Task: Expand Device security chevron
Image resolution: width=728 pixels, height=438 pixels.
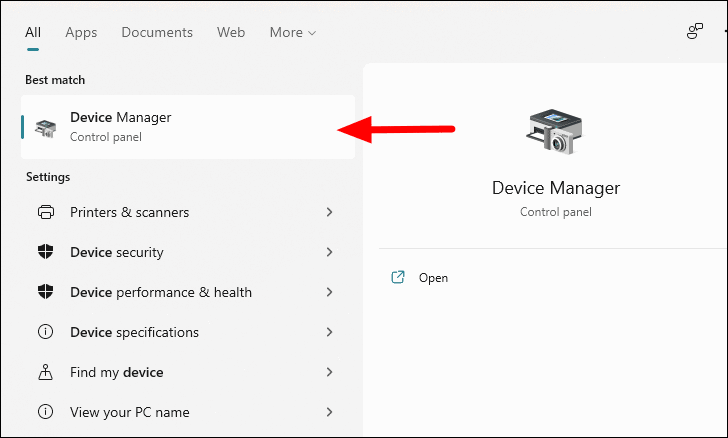Action: (329, 252)
